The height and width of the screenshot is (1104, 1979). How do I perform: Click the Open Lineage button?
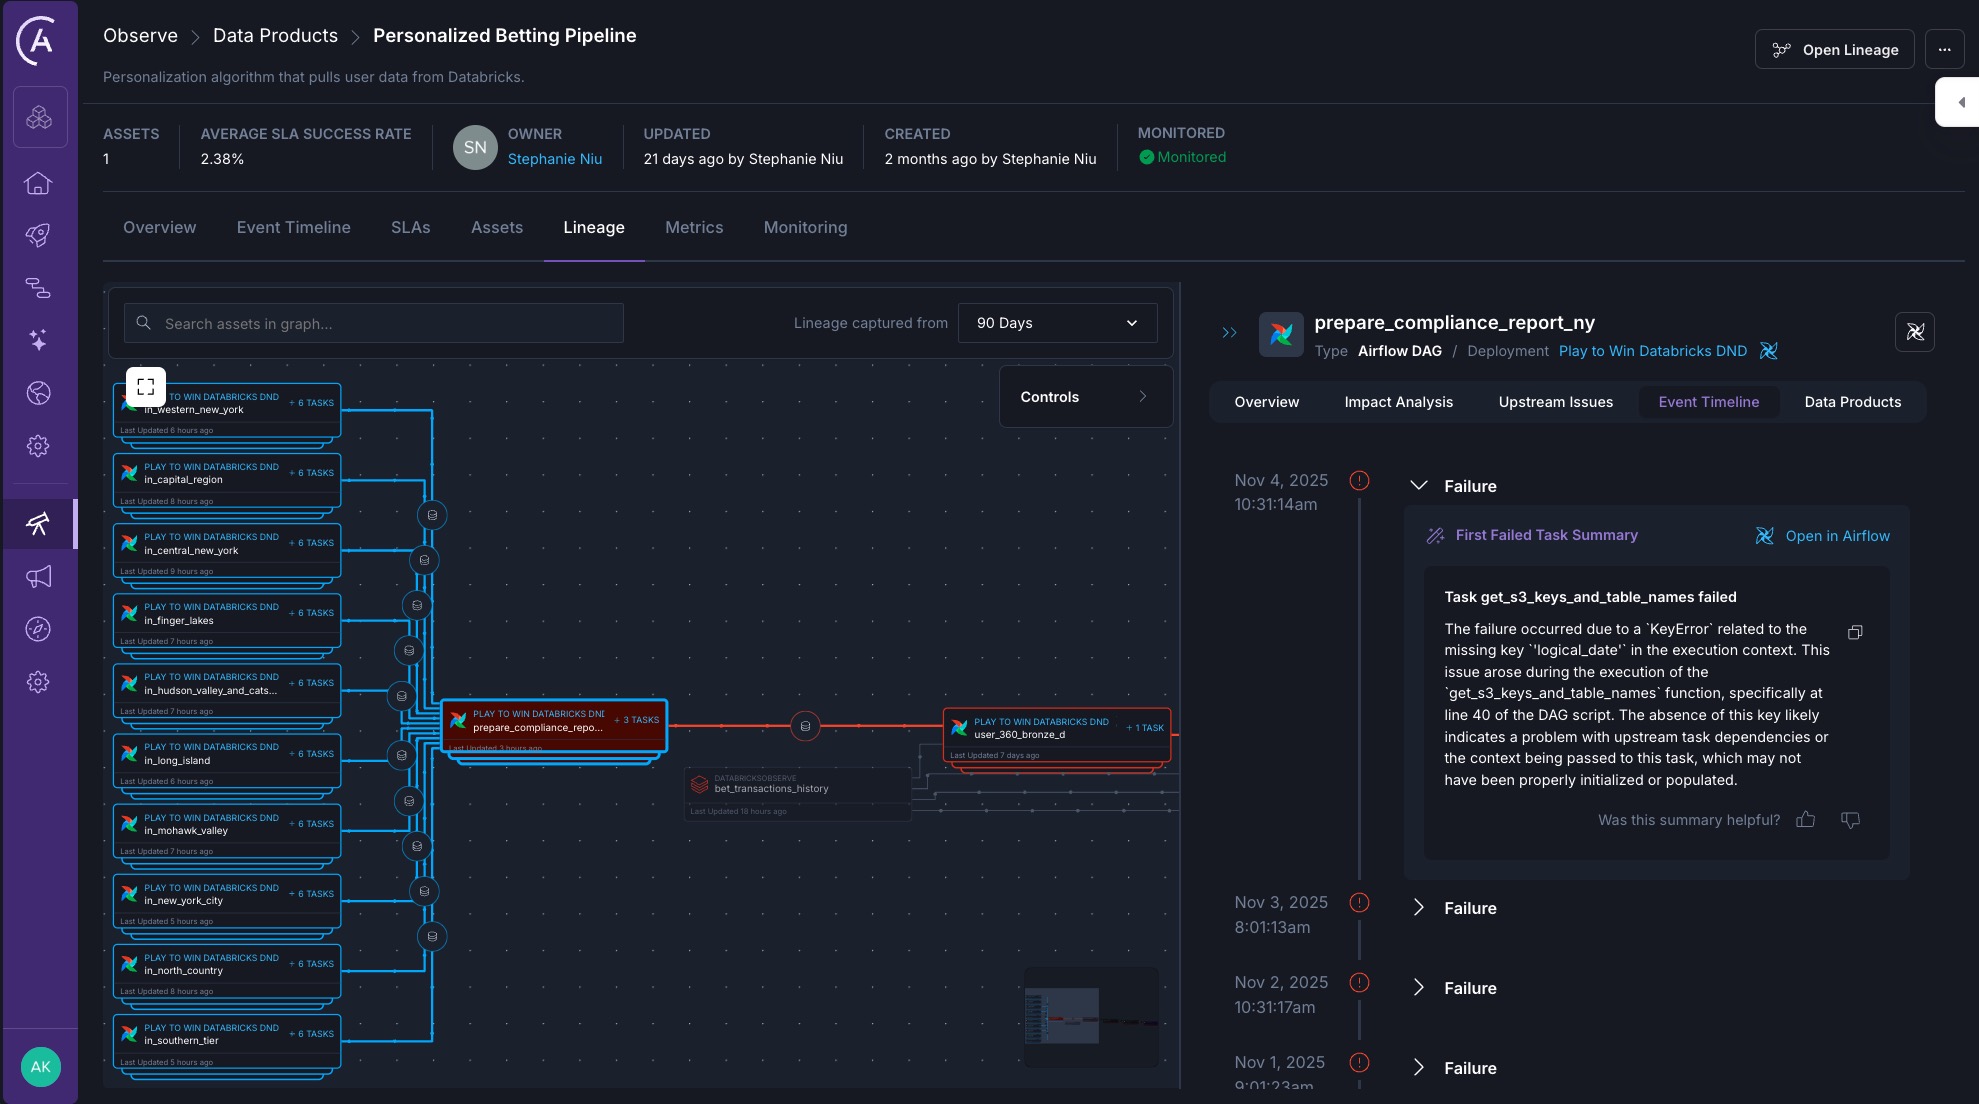pos(1834,49)
